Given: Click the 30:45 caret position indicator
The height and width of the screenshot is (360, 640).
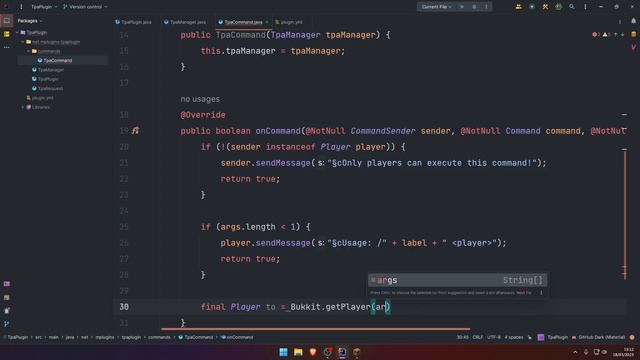Looking at the screenshot, I should pos(462,337).
